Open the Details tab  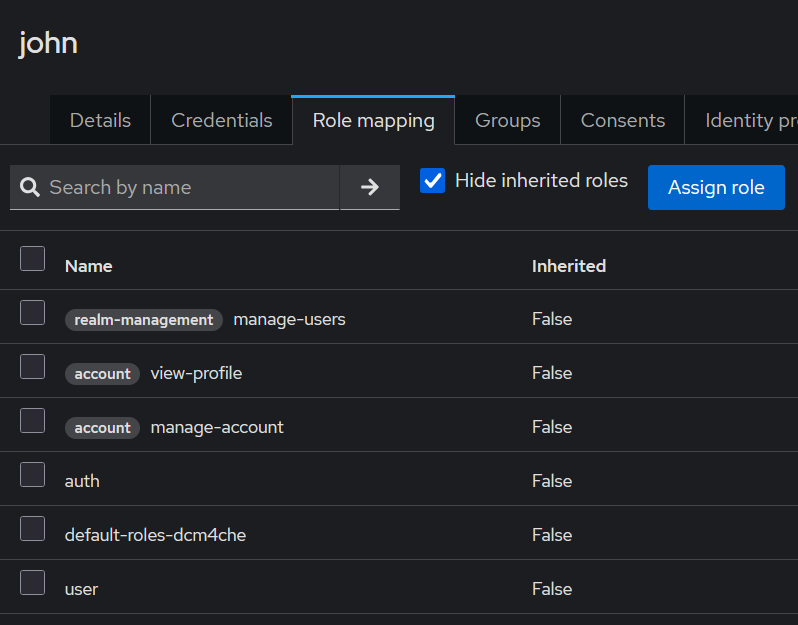coord(100,120)
